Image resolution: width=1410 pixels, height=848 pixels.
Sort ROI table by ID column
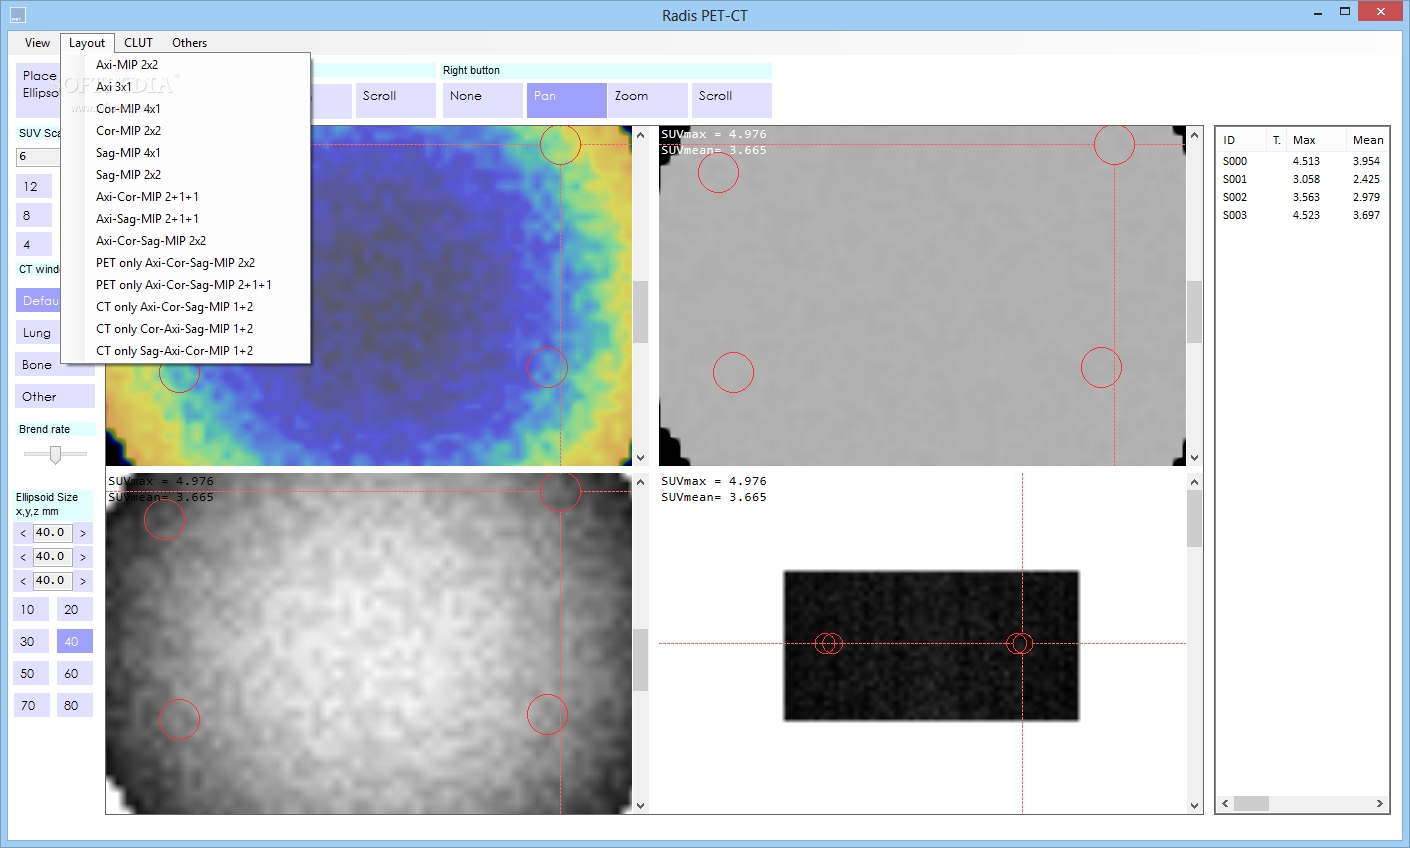[x=1242, y=140]
